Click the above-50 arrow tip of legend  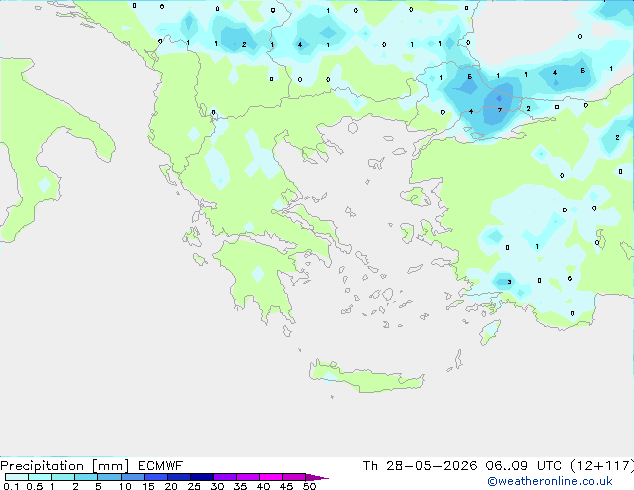click(317, 477)
